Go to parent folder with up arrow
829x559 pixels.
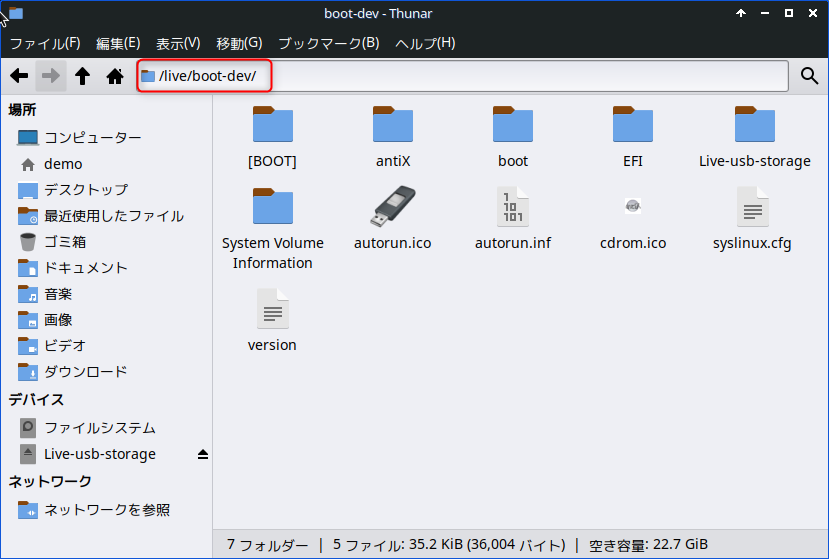point(82,76)
